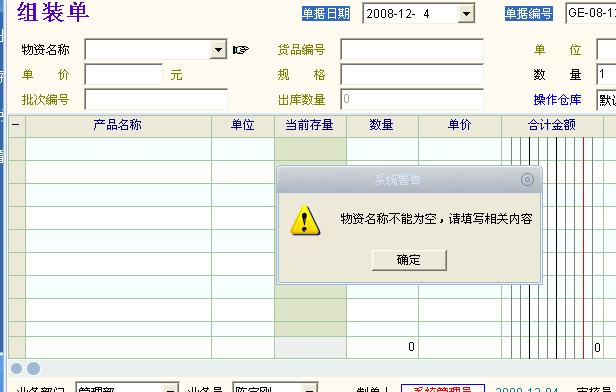Image resolution: width=616 pixels, height=392 pixels.
Task: Click the pointing hand icon beside 物资名称
Action: tap(240, 50)
